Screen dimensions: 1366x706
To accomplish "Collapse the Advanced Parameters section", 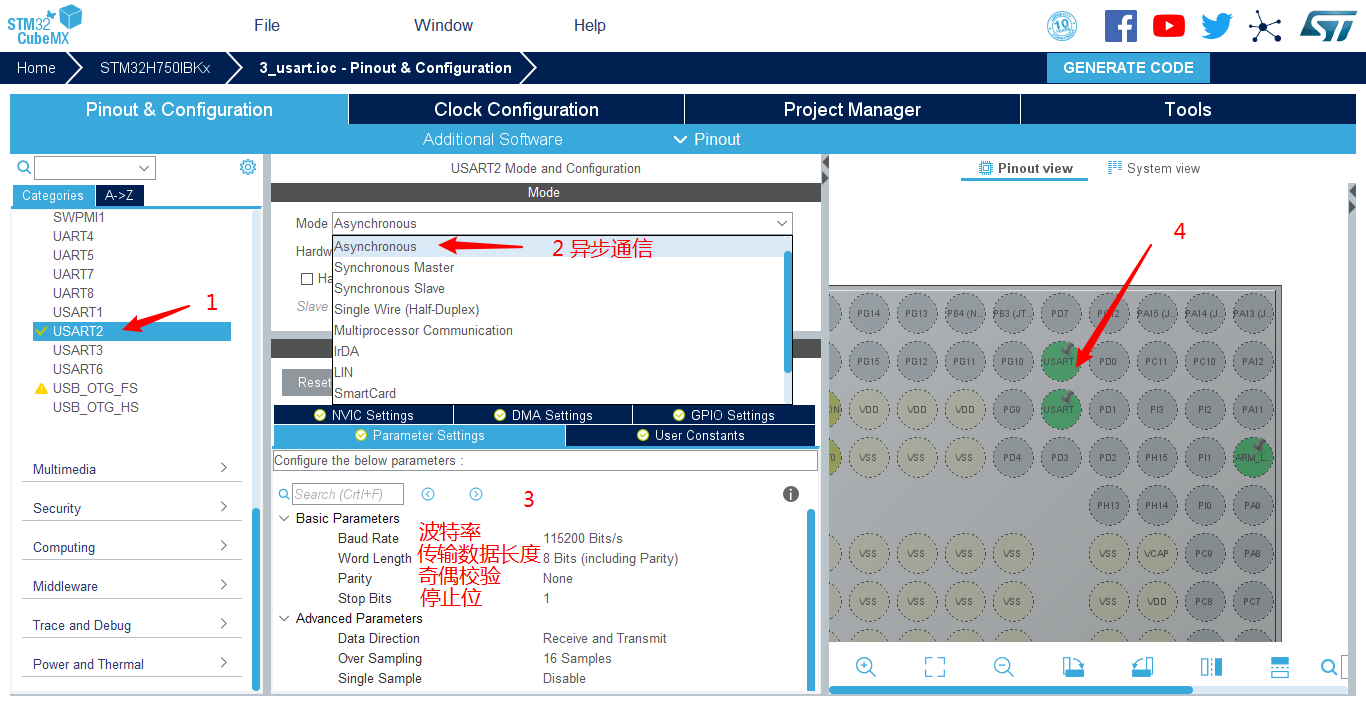I will coord(285,618).
